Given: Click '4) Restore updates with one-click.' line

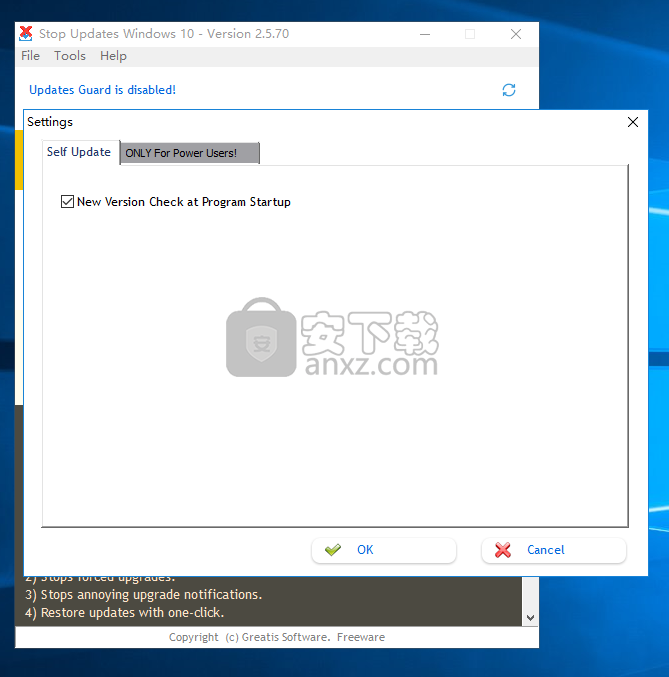Looking at the screenshot, I should pyautogui.click(x=124, y=613).
